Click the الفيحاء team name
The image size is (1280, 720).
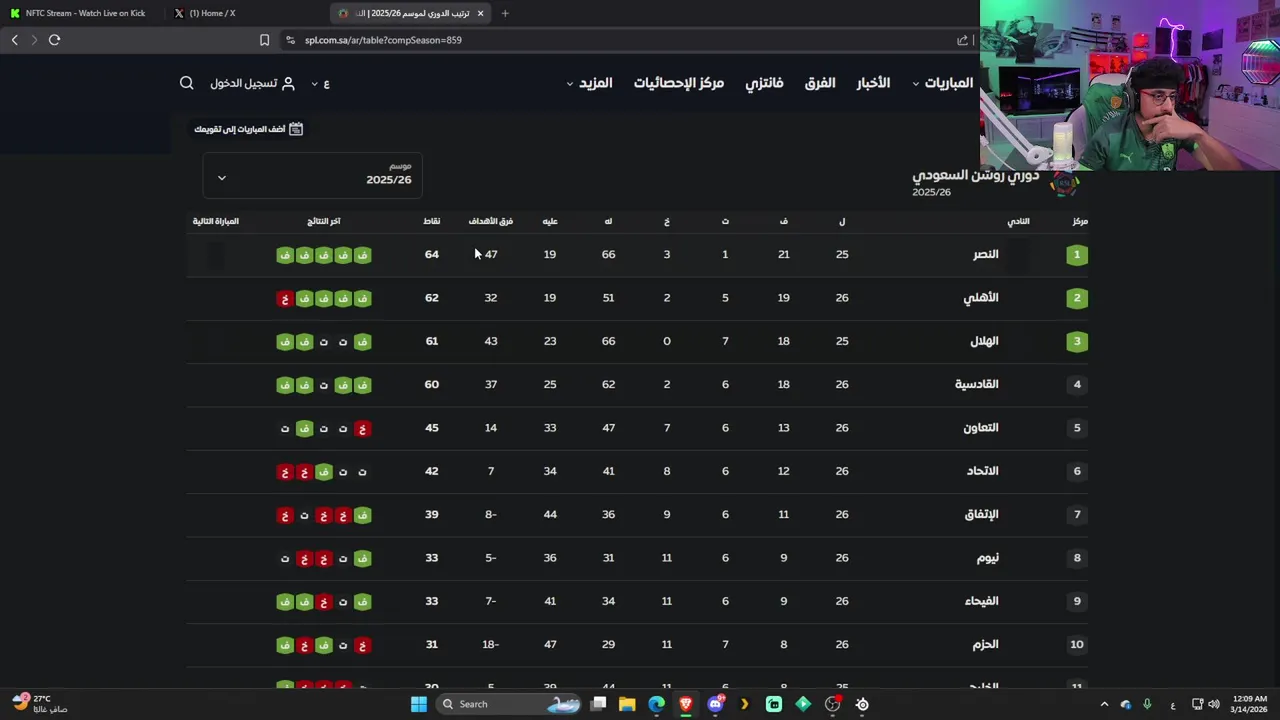pyautogui.click(x=980, y=601)
